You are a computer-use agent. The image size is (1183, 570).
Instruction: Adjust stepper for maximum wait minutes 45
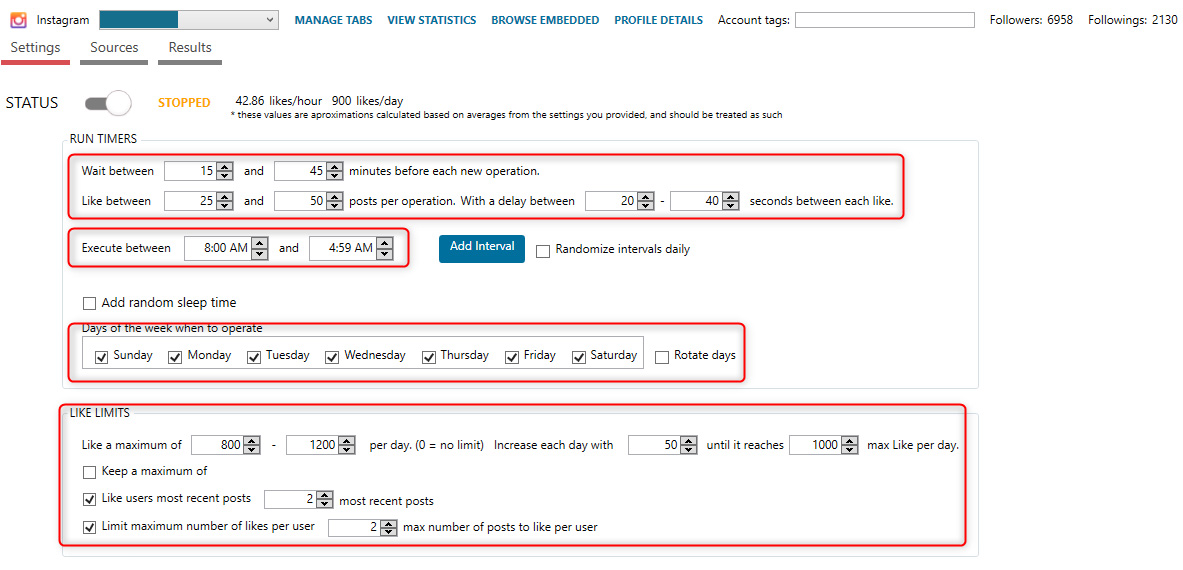[x=335, y=171]
